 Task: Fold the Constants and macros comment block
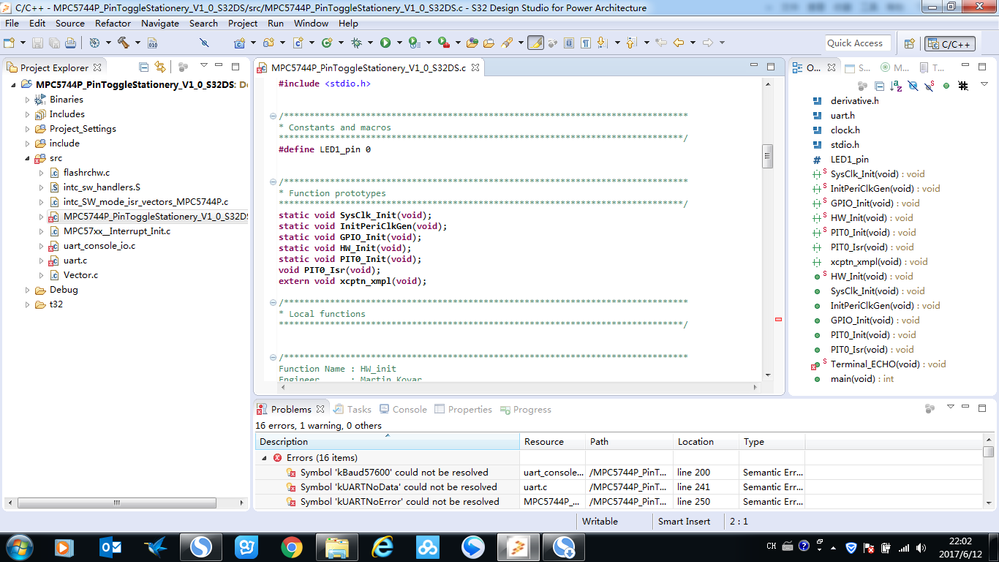[273, 116]
